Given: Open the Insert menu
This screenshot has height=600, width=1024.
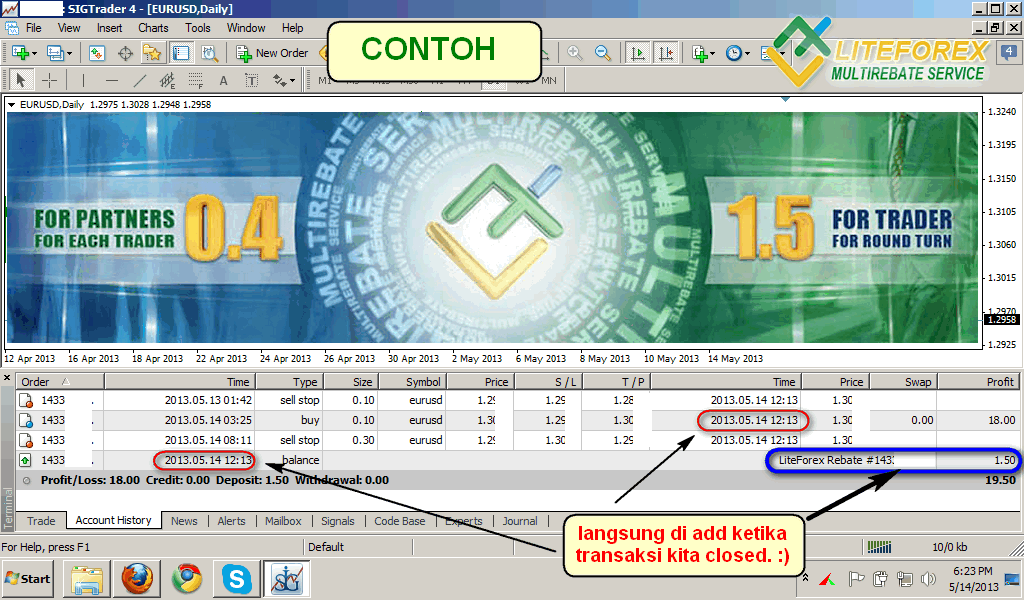Looking at the screenshot, I should 109,28.
